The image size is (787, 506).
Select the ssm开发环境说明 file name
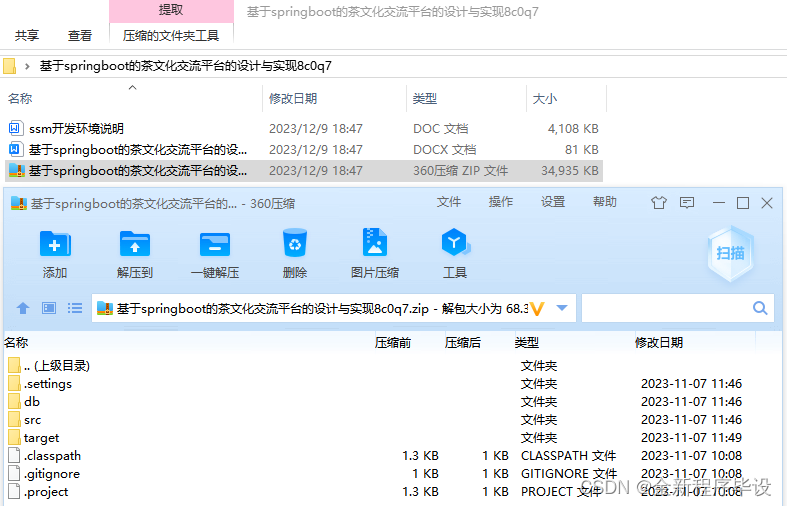76,129
